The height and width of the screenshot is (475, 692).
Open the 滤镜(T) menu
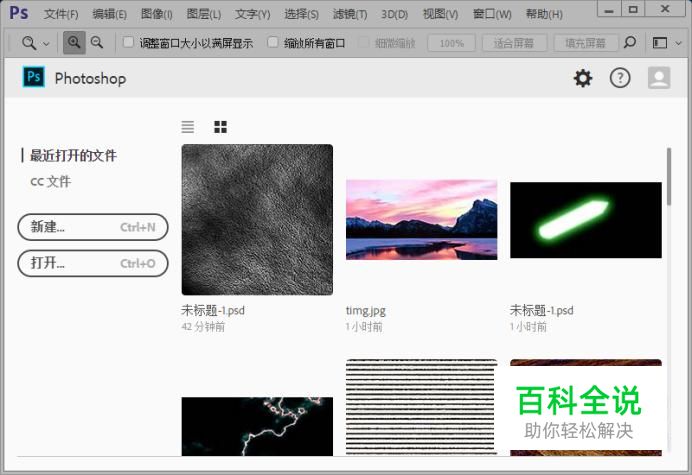click(x=350, y=14)
